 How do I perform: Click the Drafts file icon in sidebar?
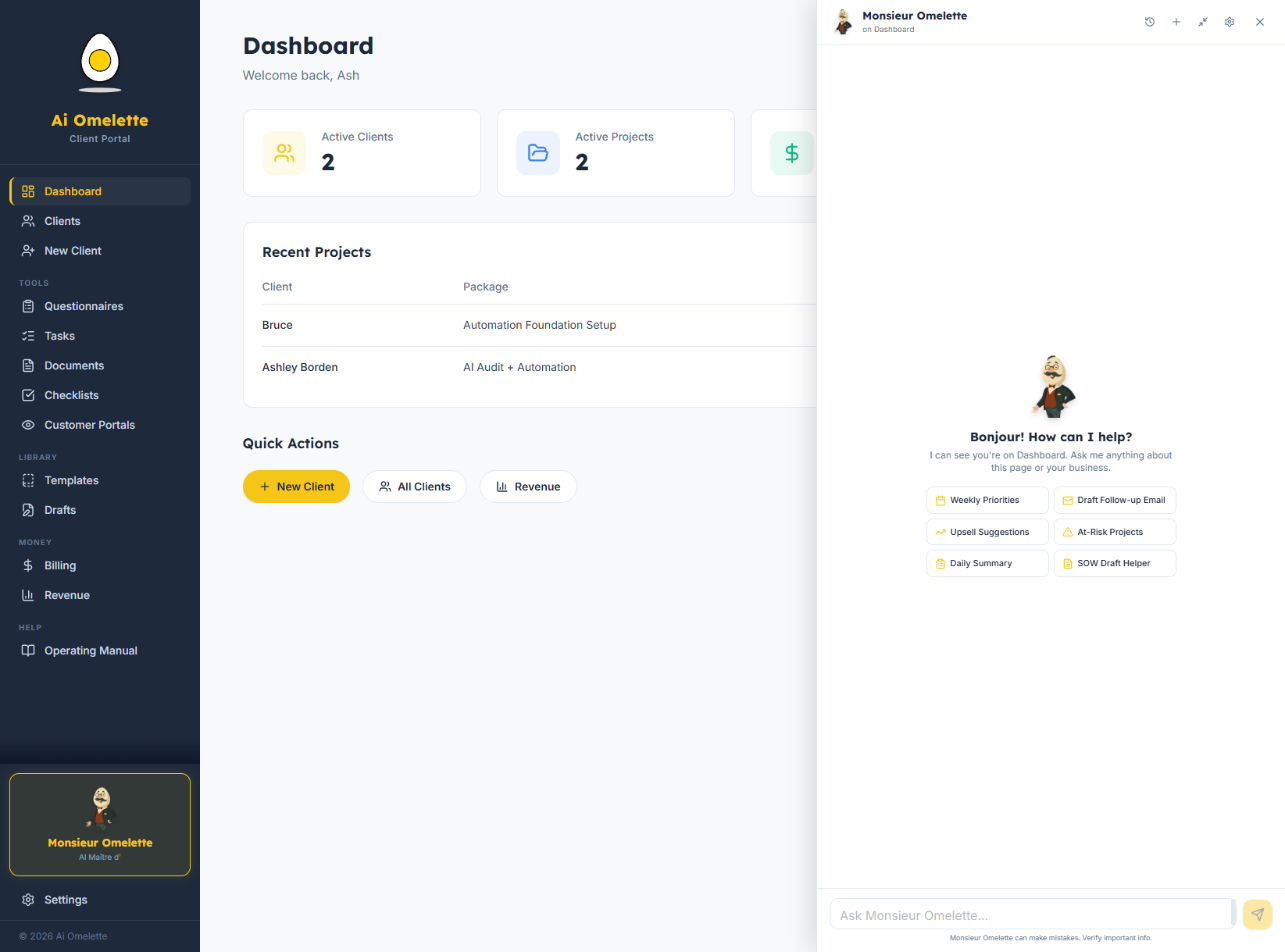[x=28, y=510]
